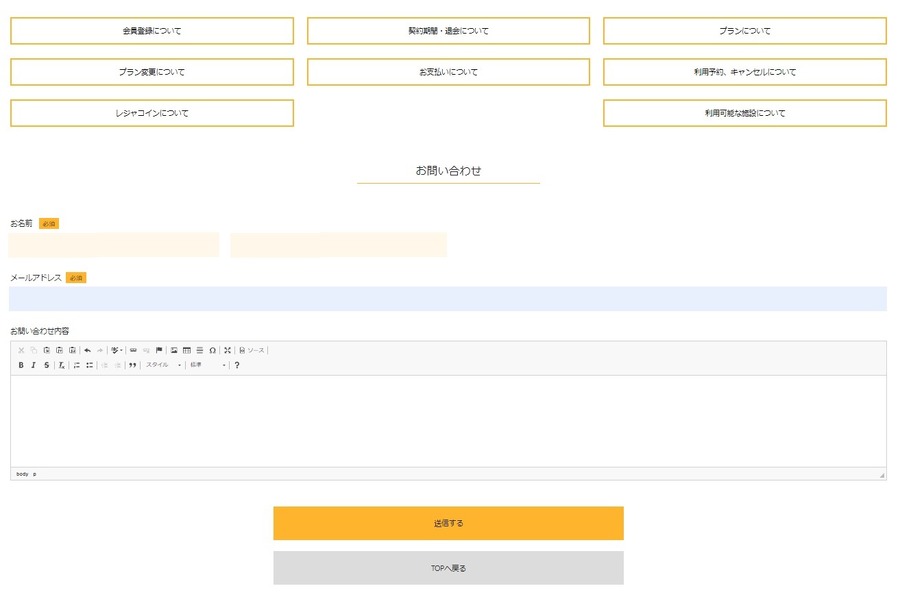Insert a bulleted list

coord(90,365)
